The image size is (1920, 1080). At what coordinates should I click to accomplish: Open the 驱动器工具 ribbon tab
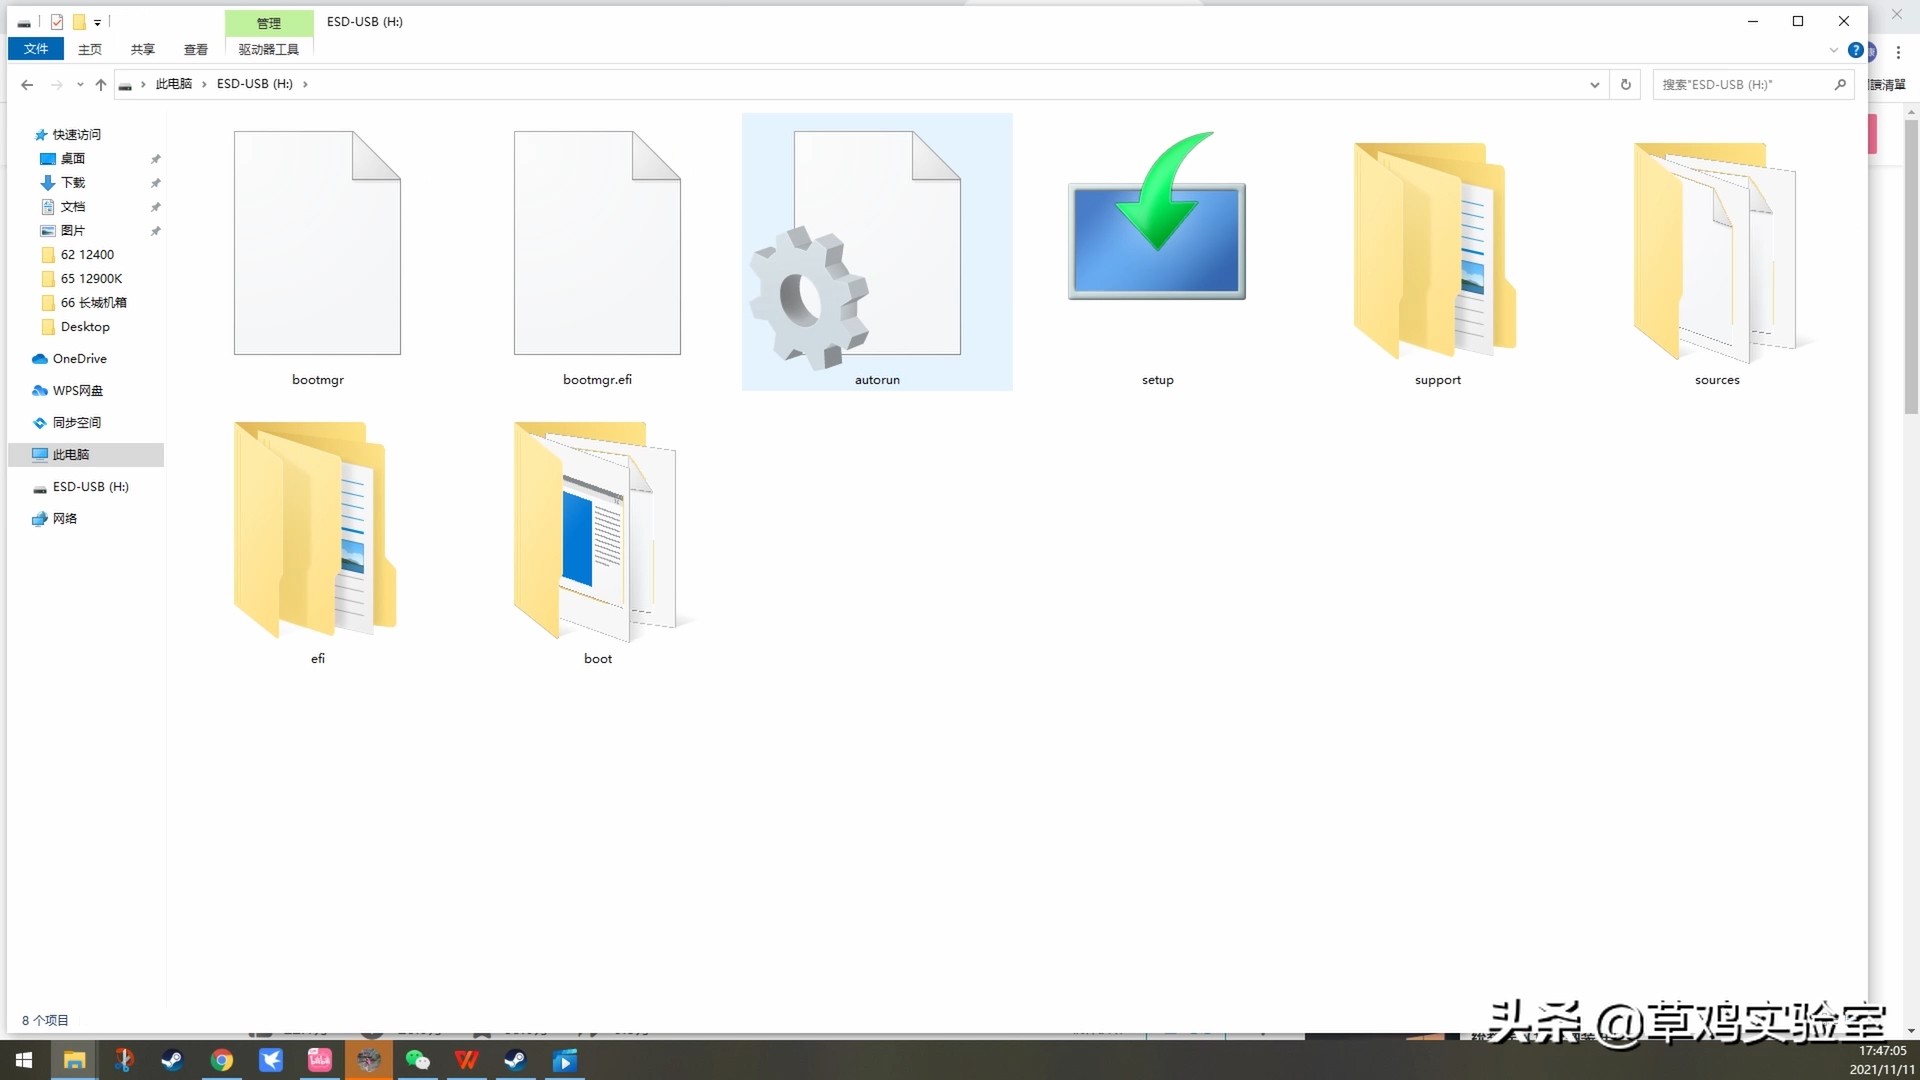[267, 49]
